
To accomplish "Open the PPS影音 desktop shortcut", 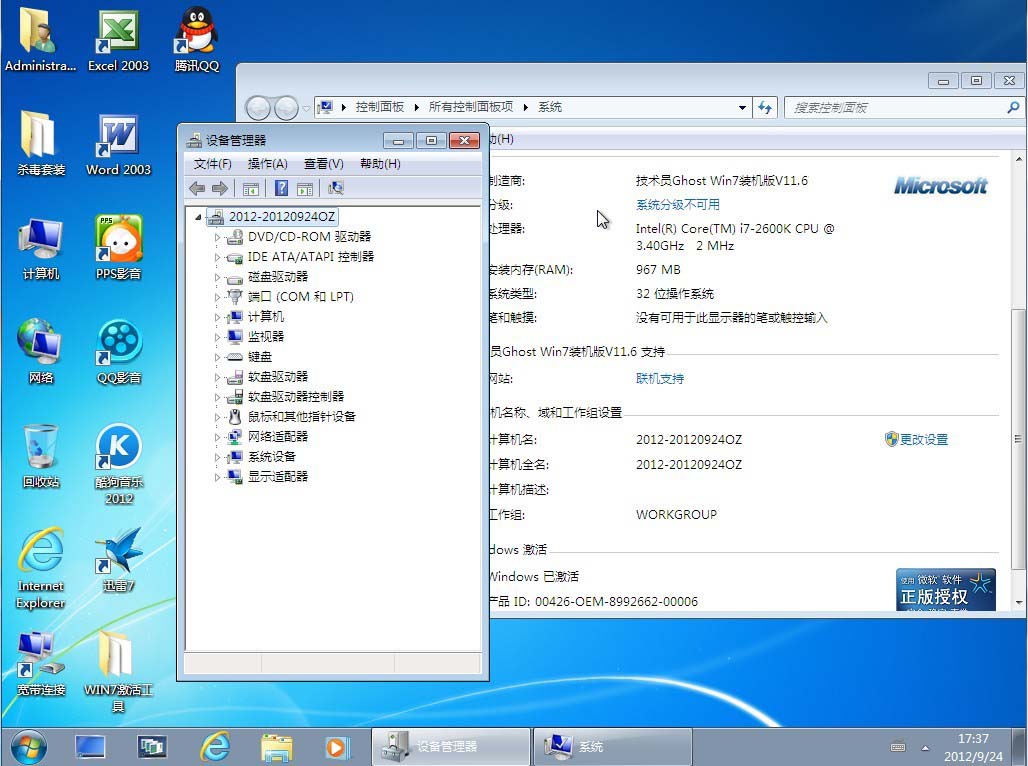I will (118, 247).
